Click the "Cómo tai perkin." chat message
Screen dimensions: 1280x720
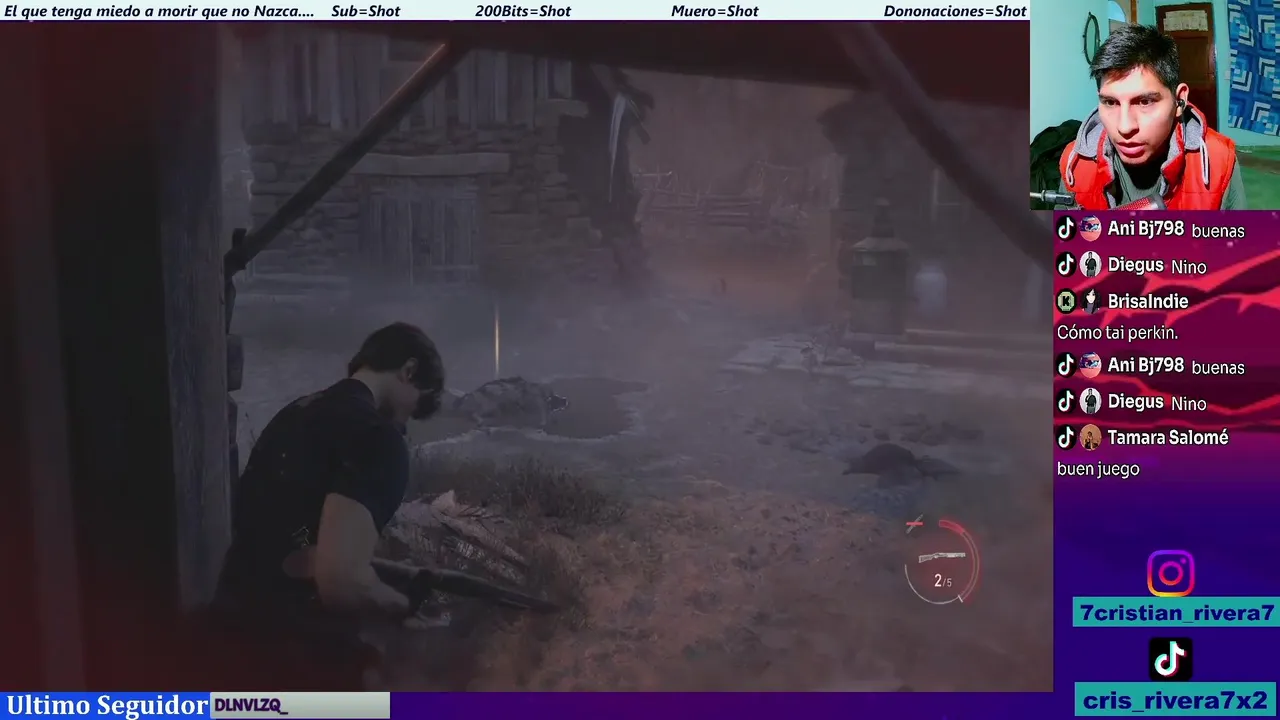(1117, 333)
